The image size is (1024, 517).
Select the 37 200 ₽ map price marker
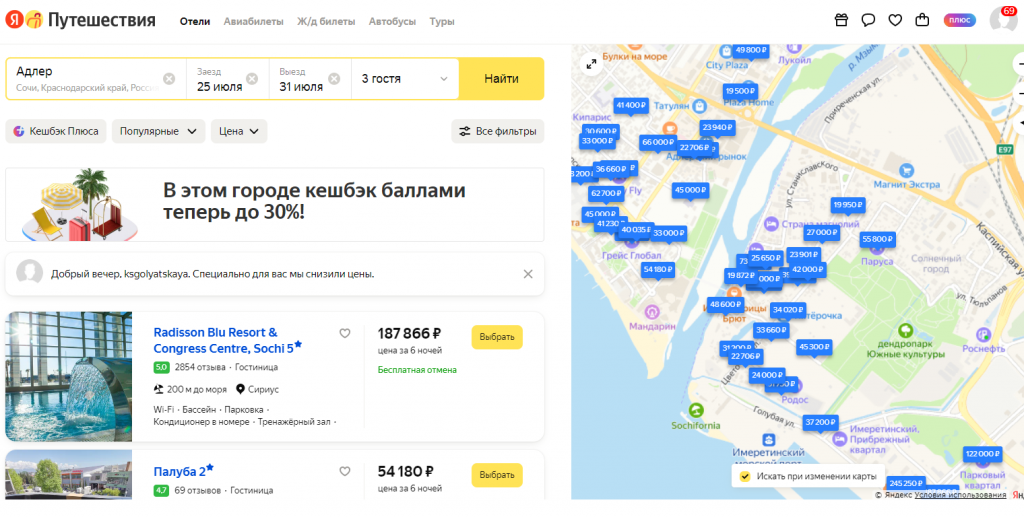[820, 422]
